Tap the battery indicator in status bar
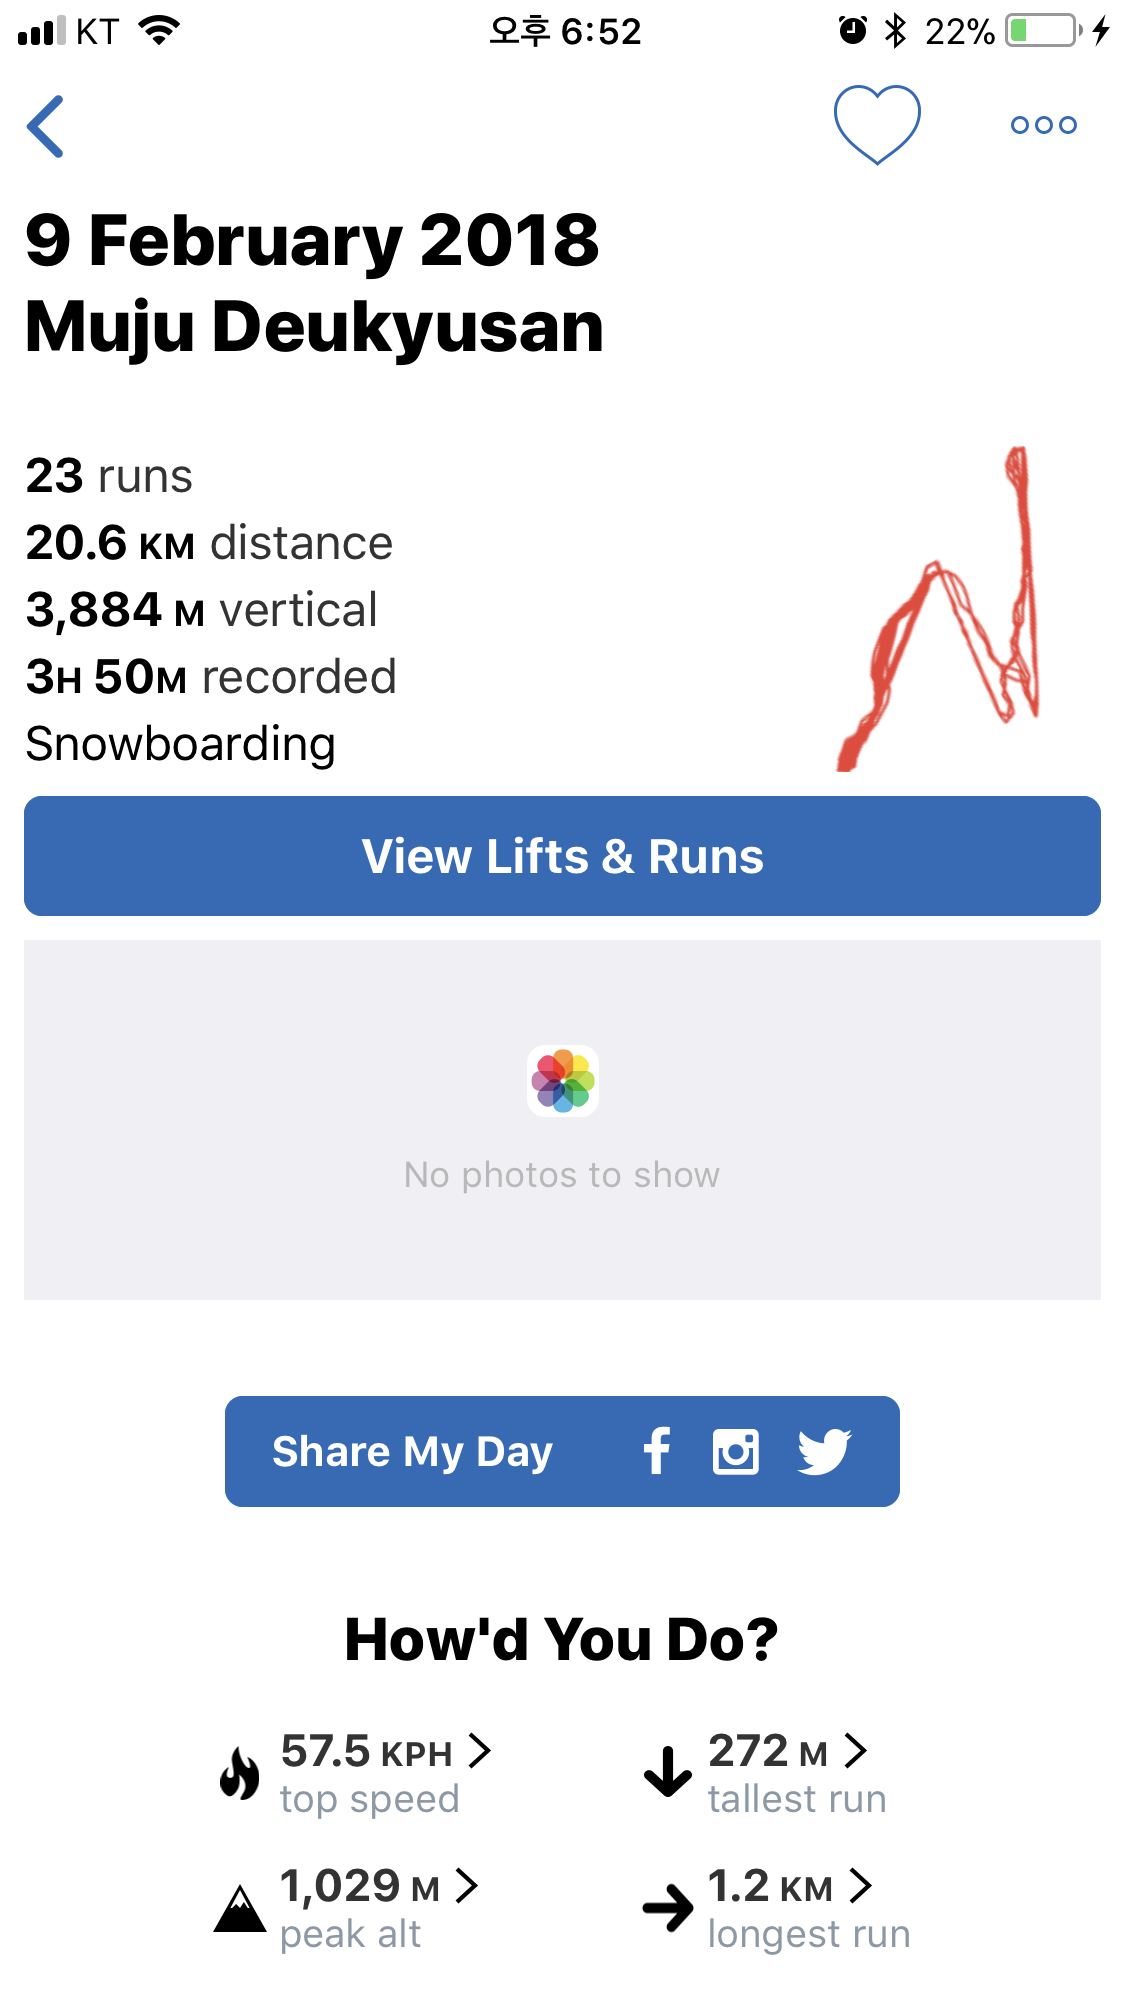1125x2001 pixels. tap(1044, 31)
